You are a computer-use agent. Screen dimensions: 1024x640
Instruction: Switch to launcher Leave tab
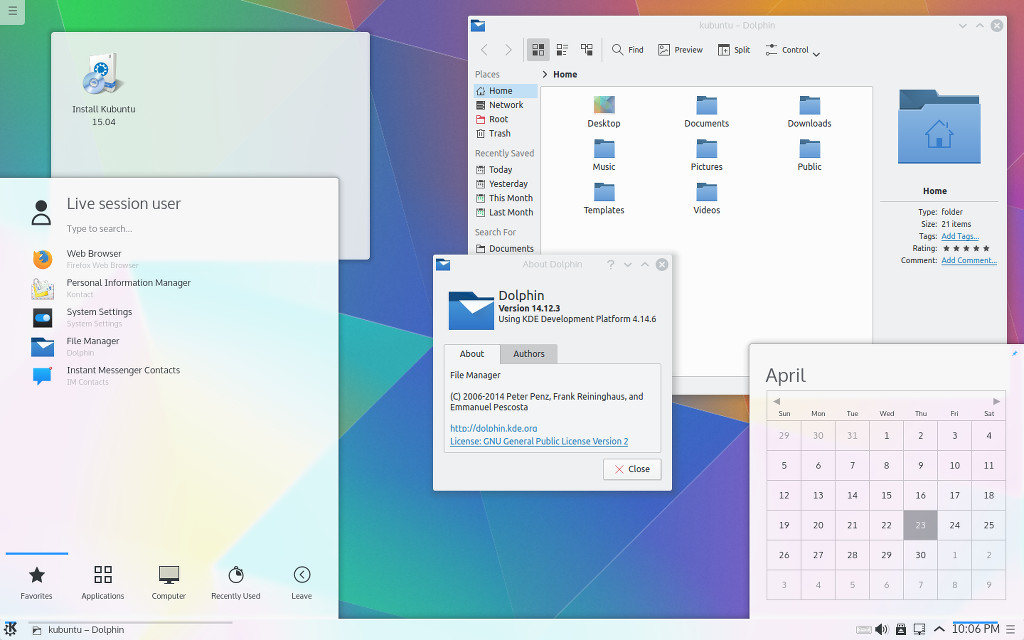click(x=302, y=583)
